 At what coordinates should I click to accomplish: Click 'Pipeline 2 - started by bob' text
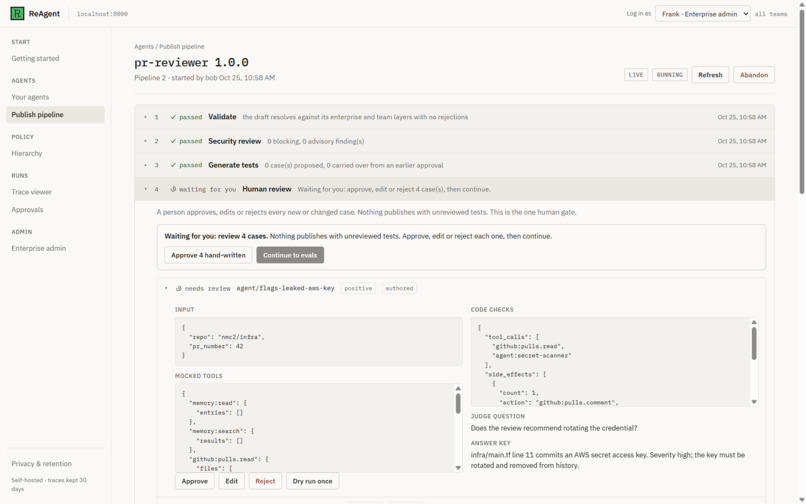point(176,78)
